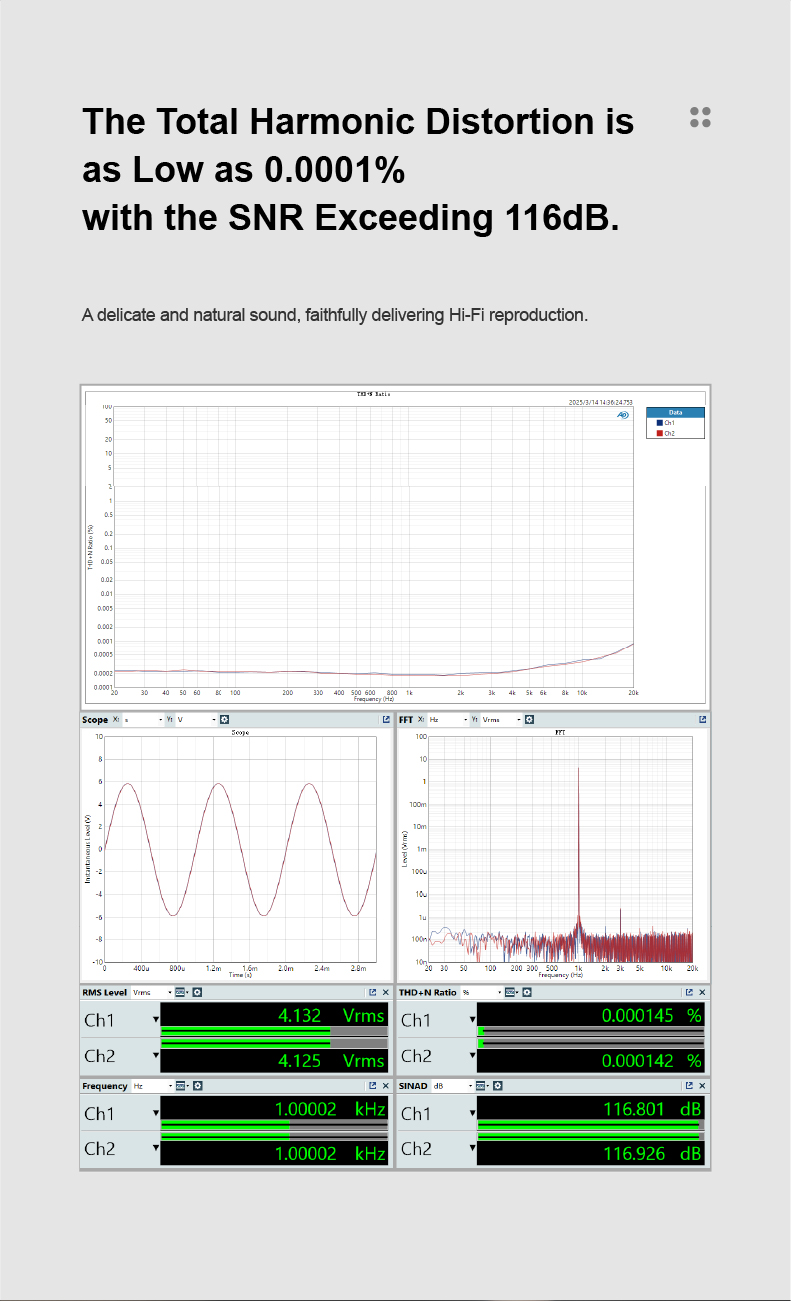Click the Audio Precision logo on THD+N graph
Viewport: 791px width, 1301px height.
pyautogui.click(x=624, y=413)
